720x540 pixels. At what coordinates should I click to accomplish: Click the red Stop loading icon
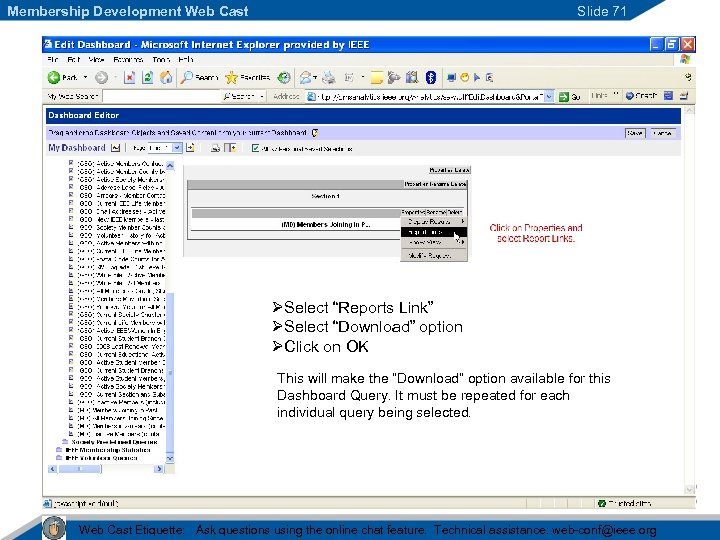coord(129,78)
